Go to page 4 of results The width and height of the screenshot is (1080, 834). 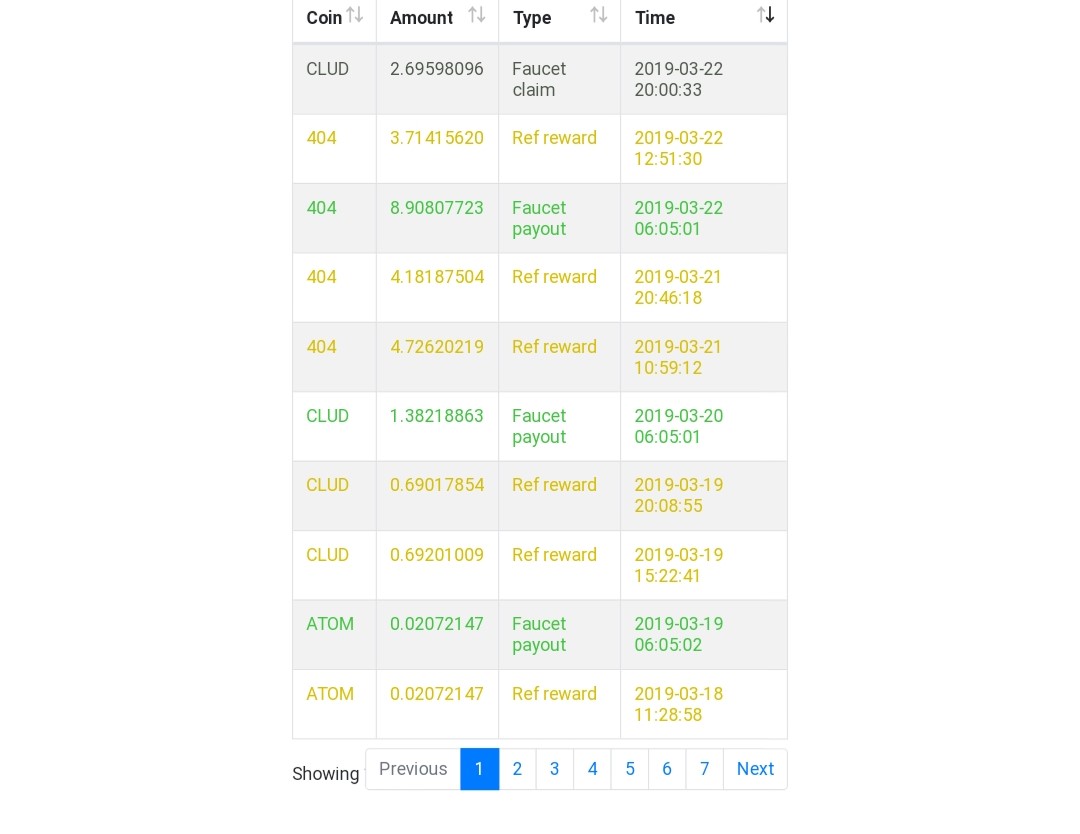pos(592,769)
